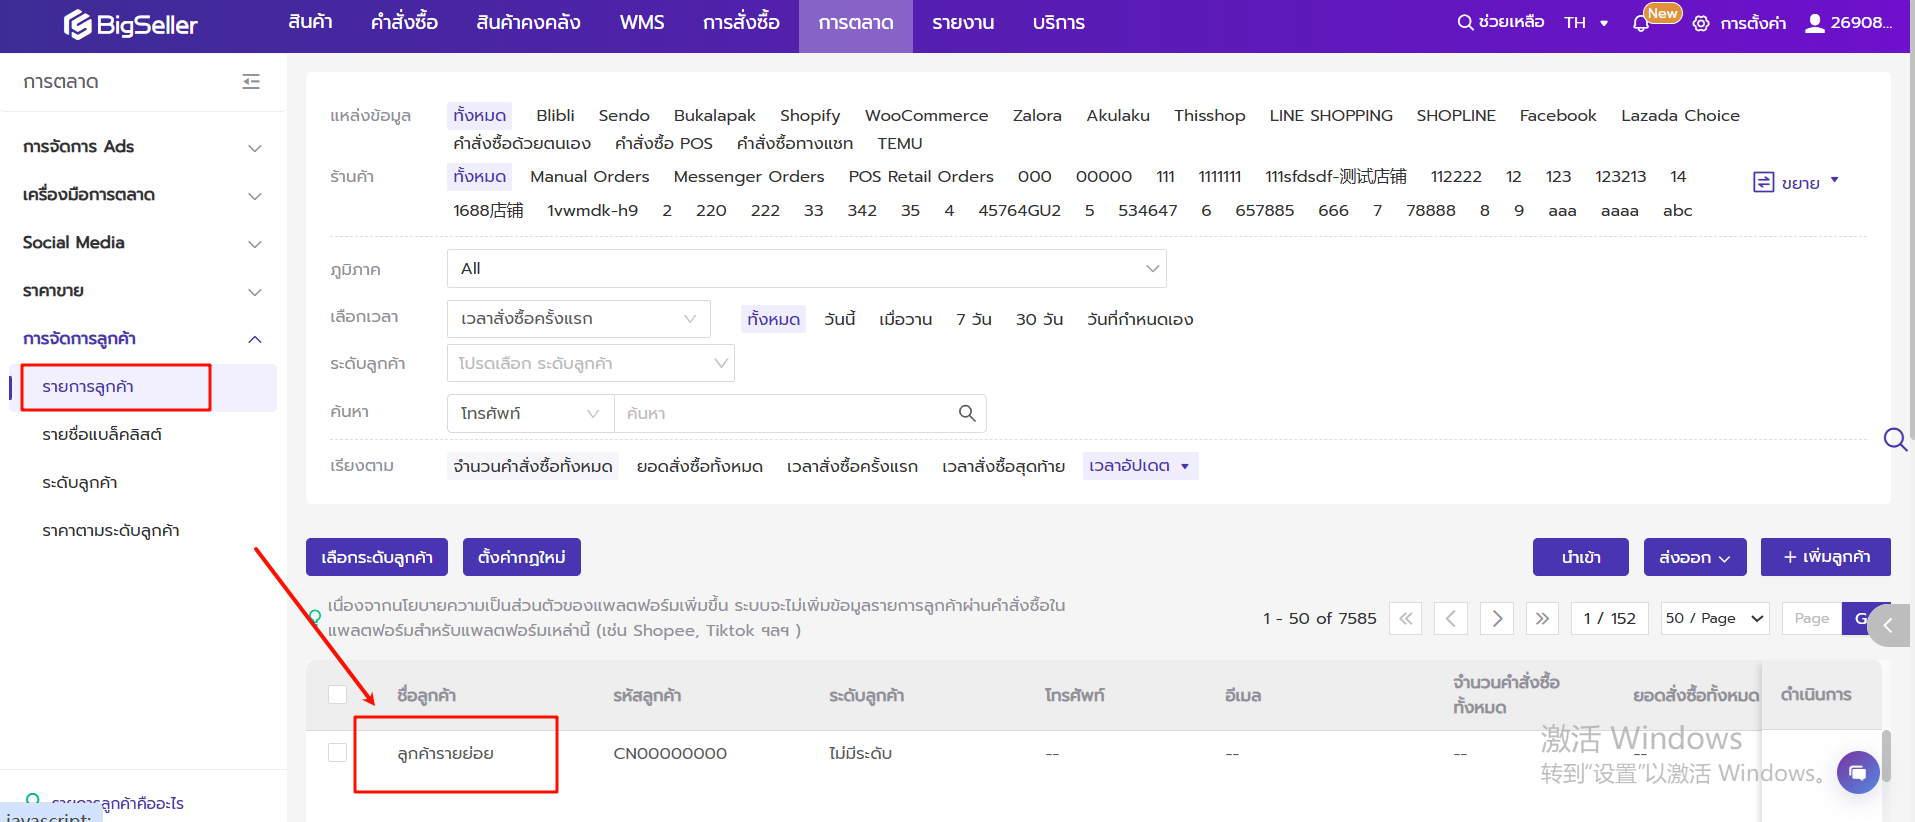The image size is (1915, 822).
Task: Click the BigSeller logo
Action: pos(131,24)
